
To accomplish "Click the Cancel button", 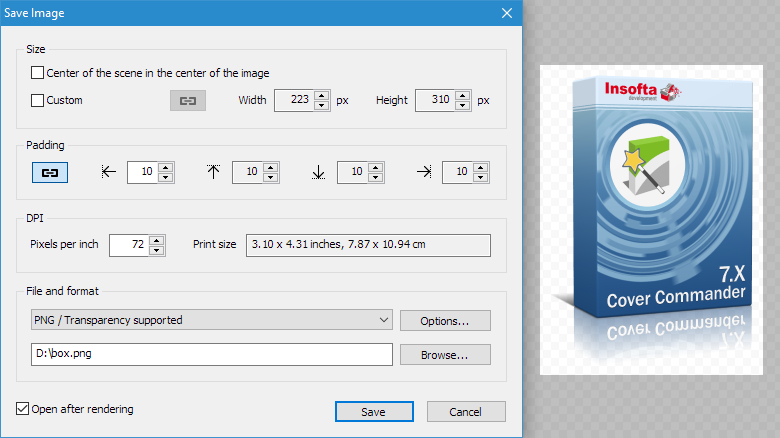I will click(466, 412).
